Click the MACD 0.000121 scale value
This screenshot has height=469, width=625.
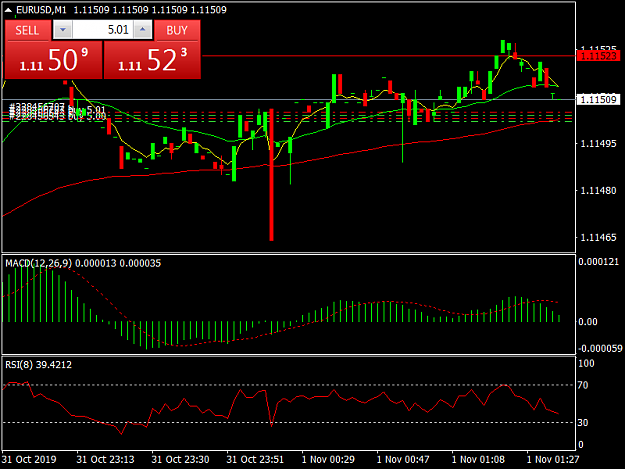[x=598, y=262]
